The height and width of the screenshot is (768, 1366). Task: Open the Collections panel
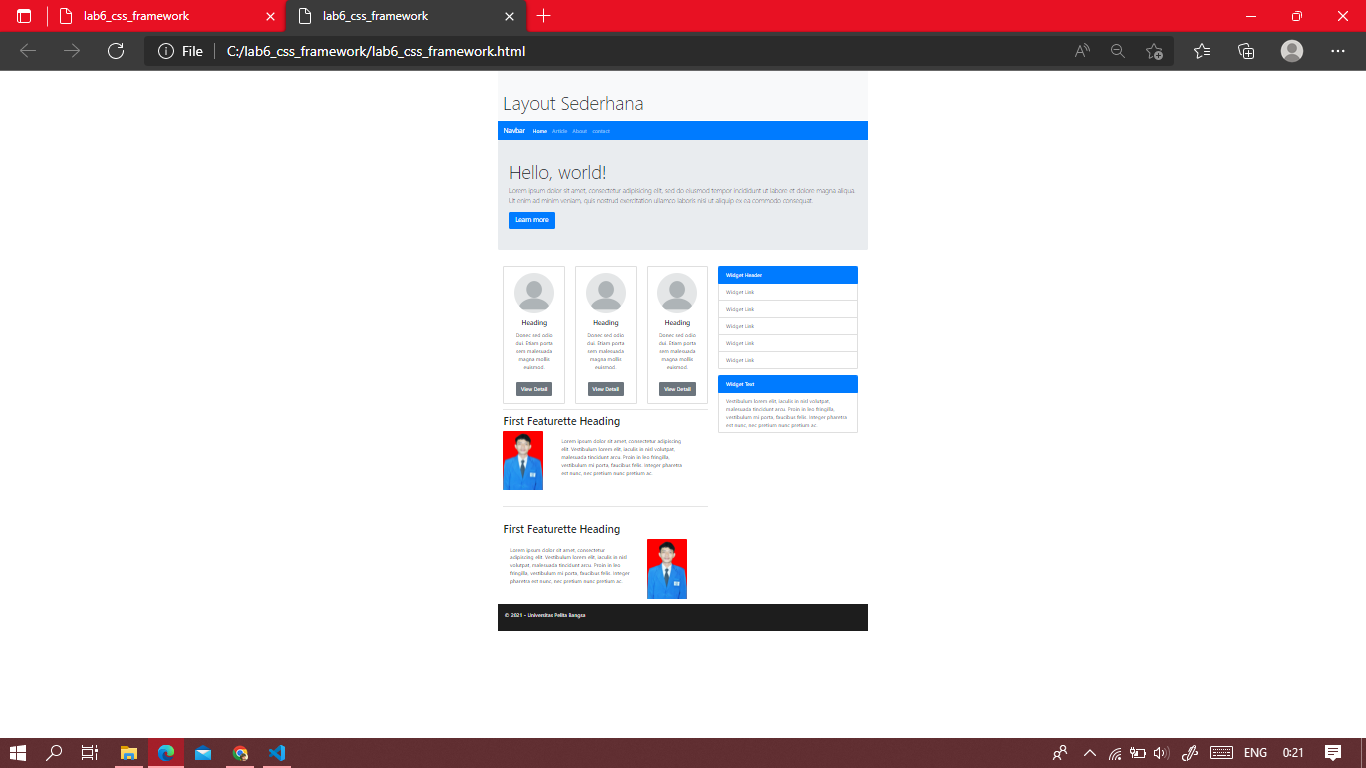(x=1246, y=51)
